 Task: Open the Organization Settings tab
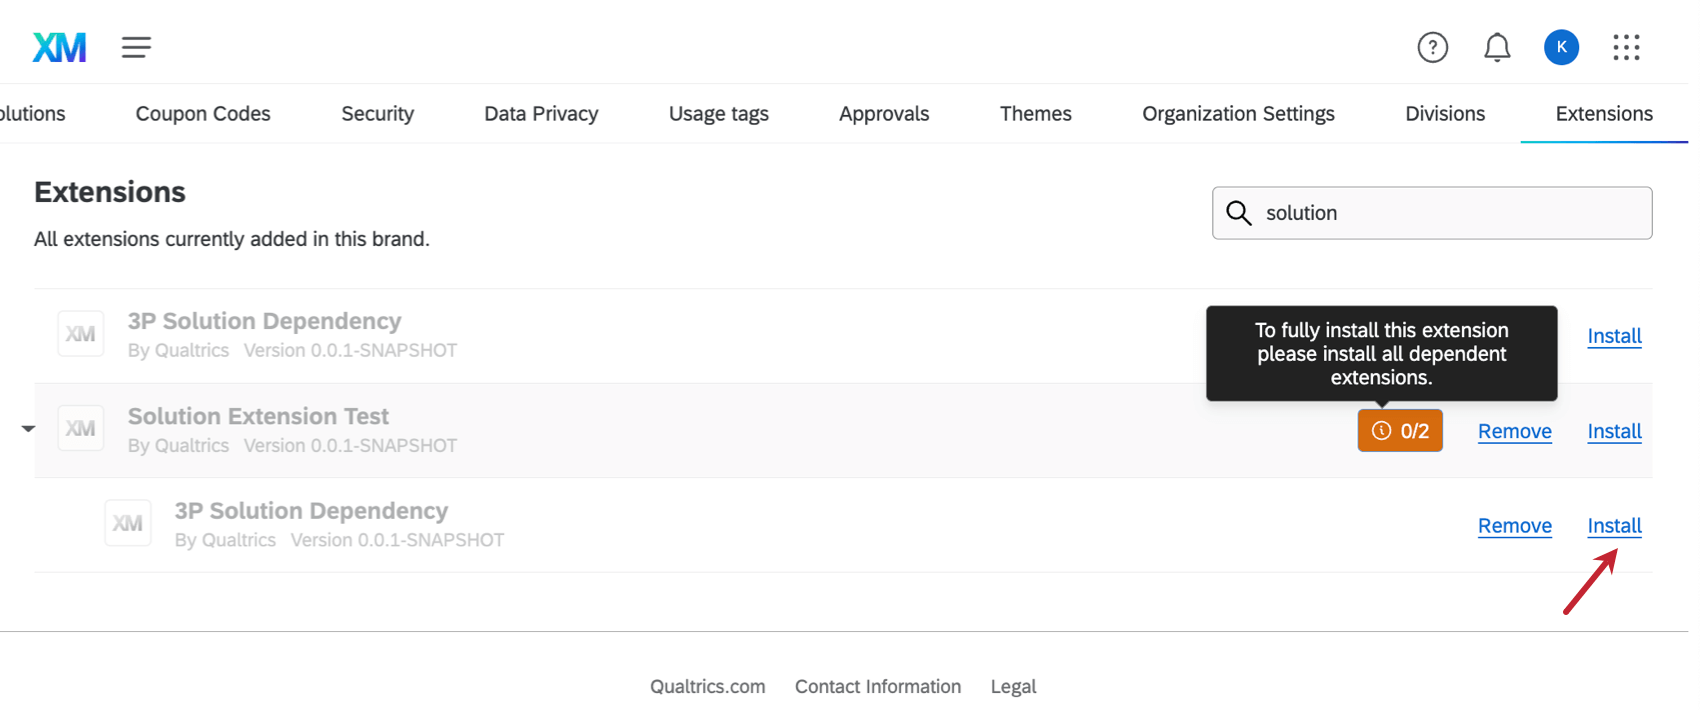click(x=1237, y=114)
